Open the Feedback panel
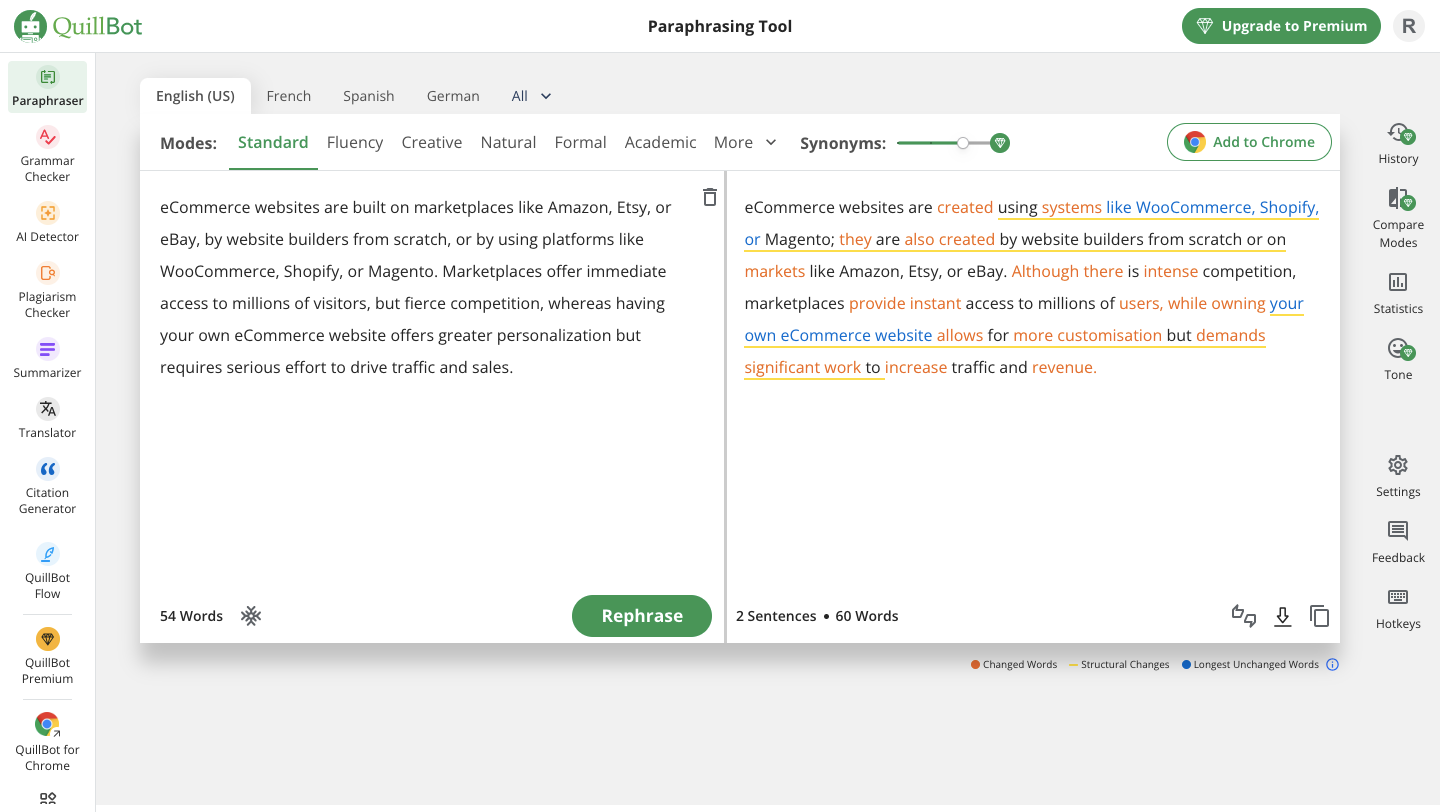Viewport: 1440px width, 812px height. point(1398,543)
